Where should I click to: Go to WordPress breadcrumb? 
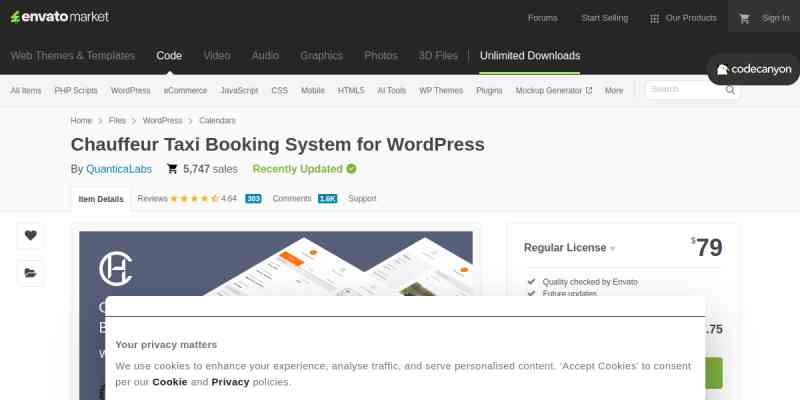point(162,120)
